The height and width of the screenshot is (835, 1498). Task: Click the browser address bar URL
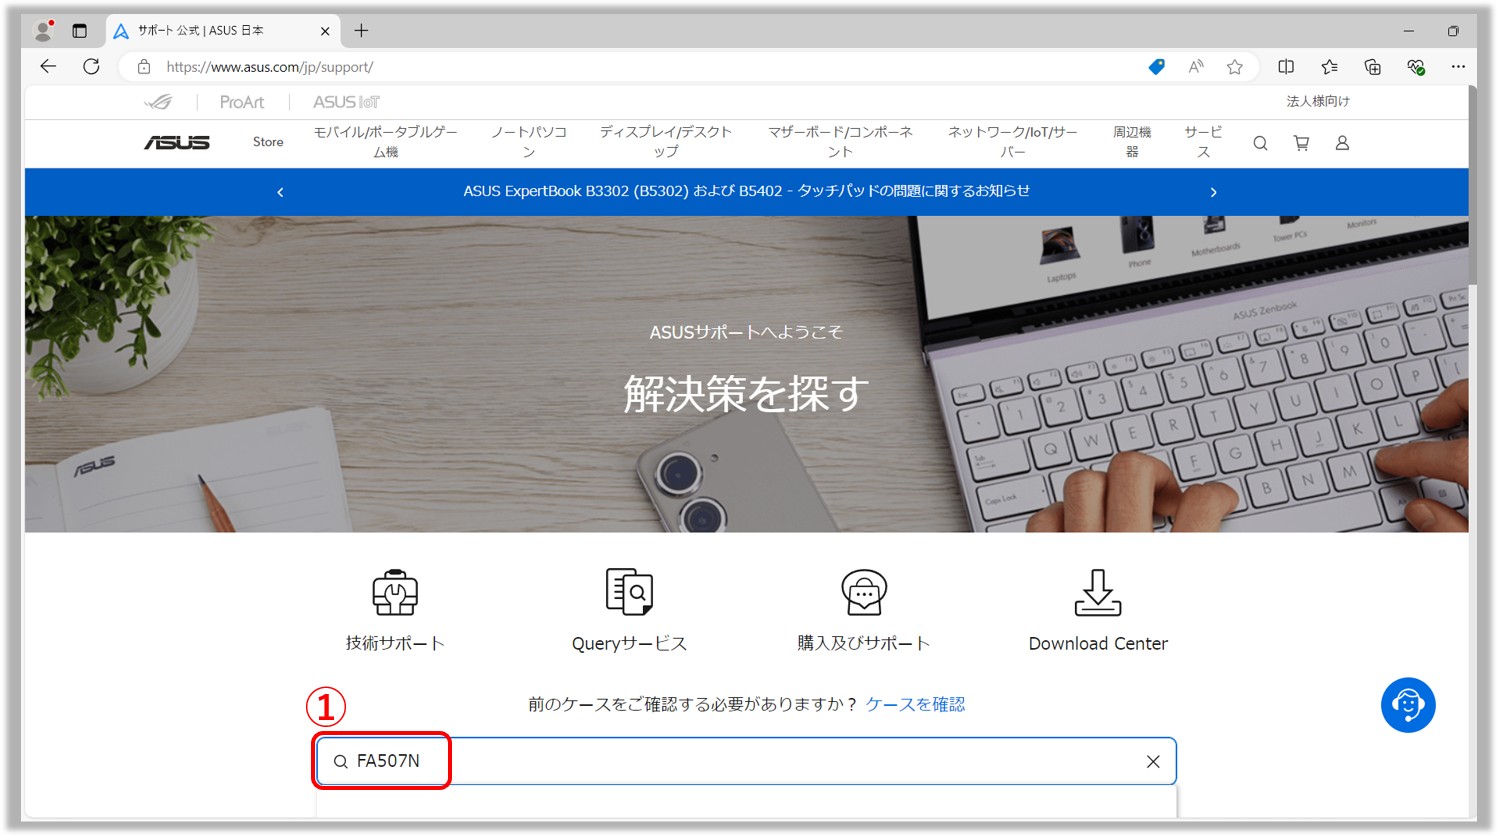(x=270, y=67)
